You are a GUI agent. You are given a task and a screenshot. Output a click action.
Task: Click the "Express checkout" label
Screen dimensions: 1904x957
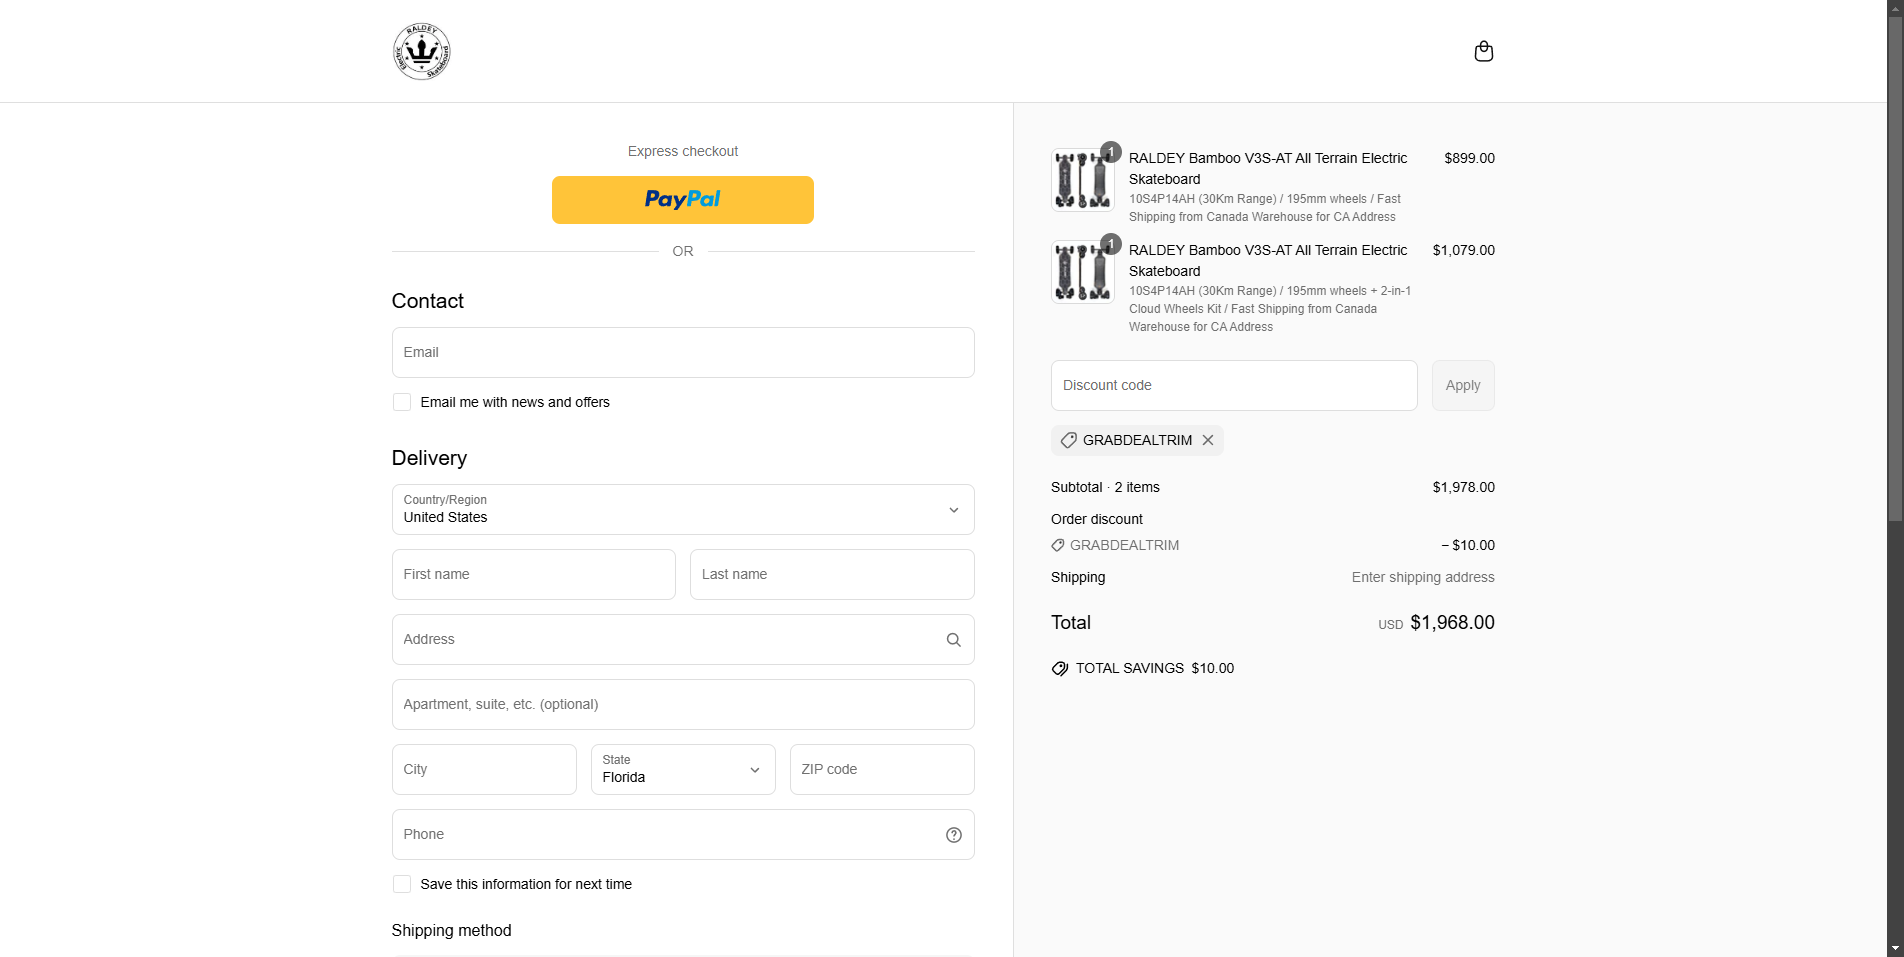pos(683,151)
